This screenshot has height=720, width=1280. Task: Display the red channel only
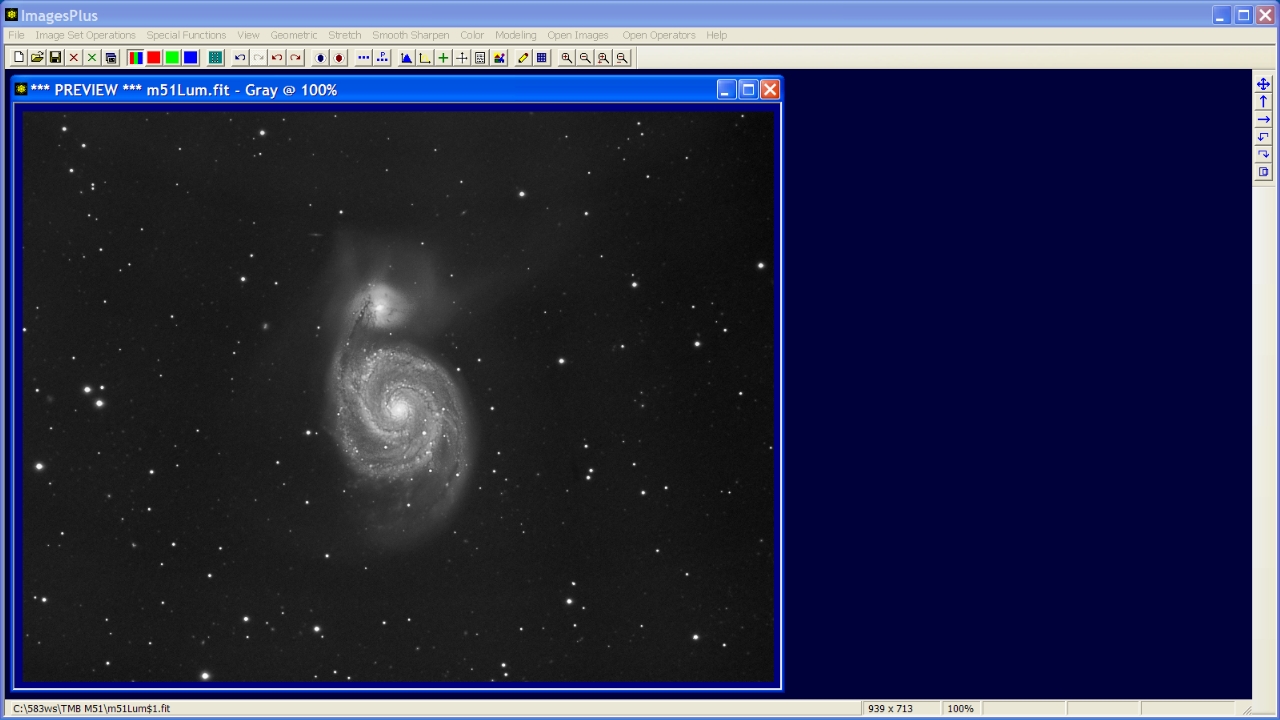click(153, 58)
